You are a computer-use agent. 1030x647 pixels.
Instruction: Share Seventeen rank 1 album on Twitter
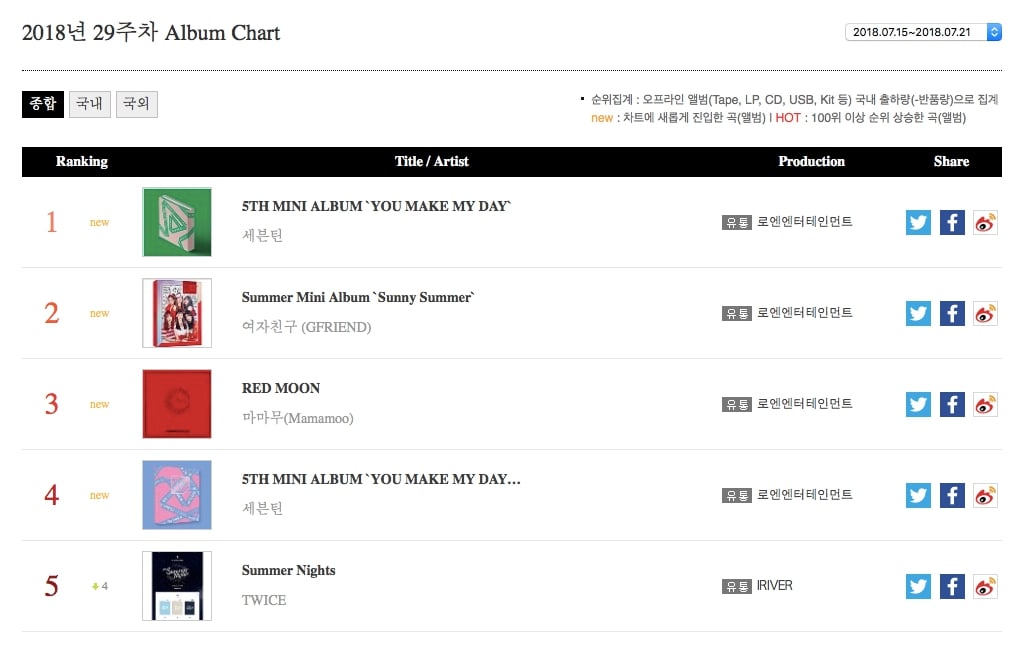[x=918, y=222]
